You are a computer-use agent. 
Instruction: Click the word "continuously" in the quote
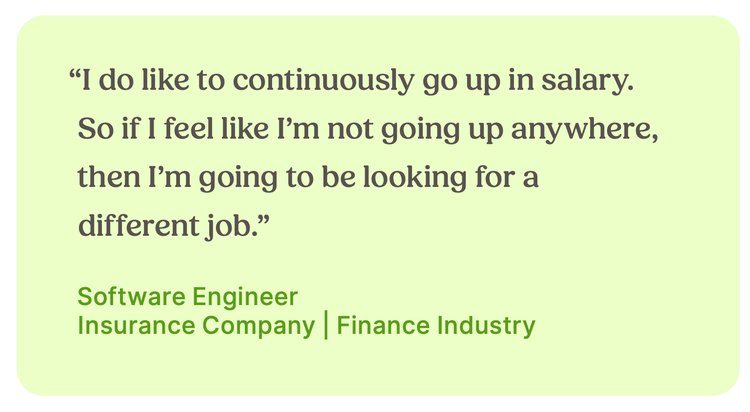[x=323, y=80]
